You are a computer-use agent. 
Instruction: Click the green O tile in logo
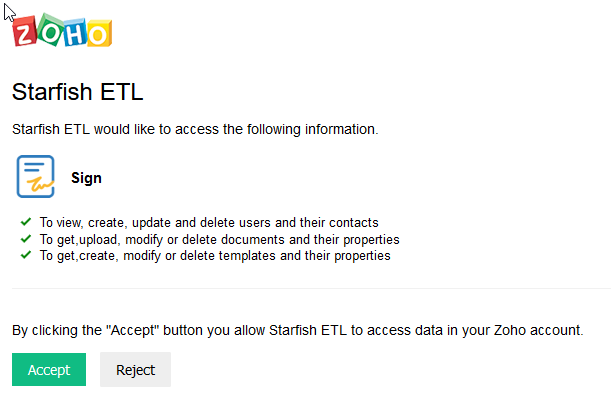(49, 32)
